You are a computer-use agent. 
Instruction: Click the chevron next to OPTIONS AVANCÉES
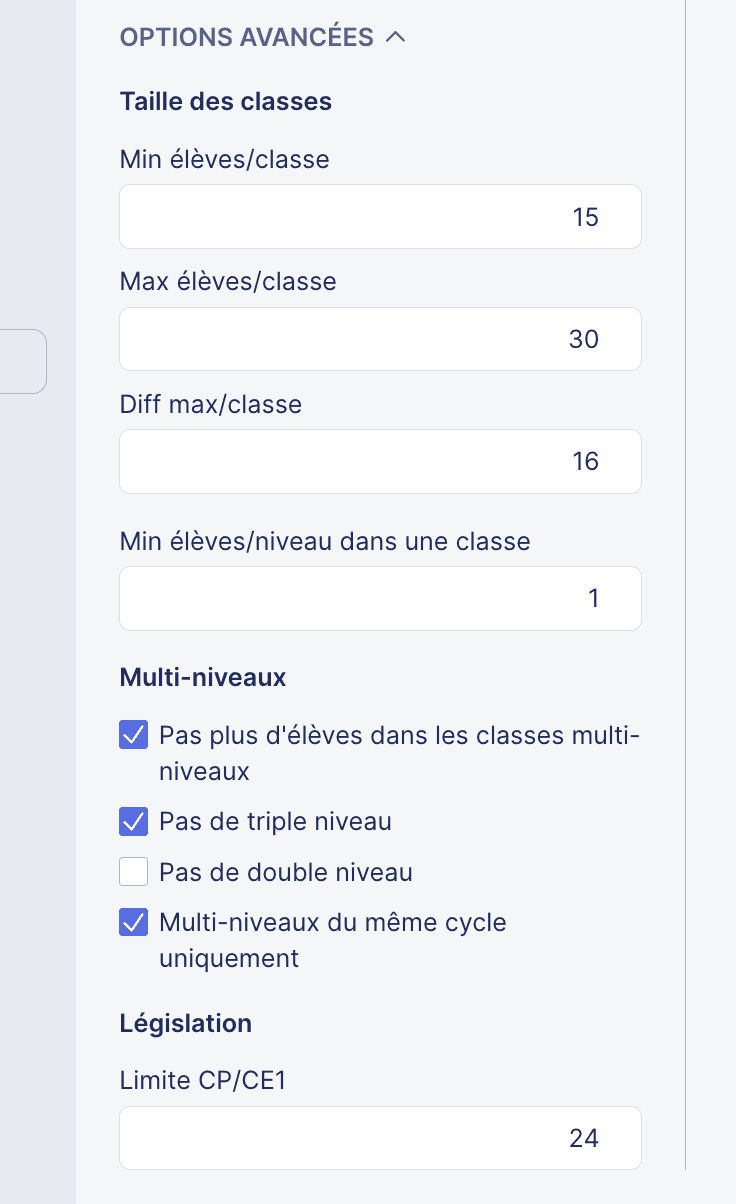coord(396,37)
